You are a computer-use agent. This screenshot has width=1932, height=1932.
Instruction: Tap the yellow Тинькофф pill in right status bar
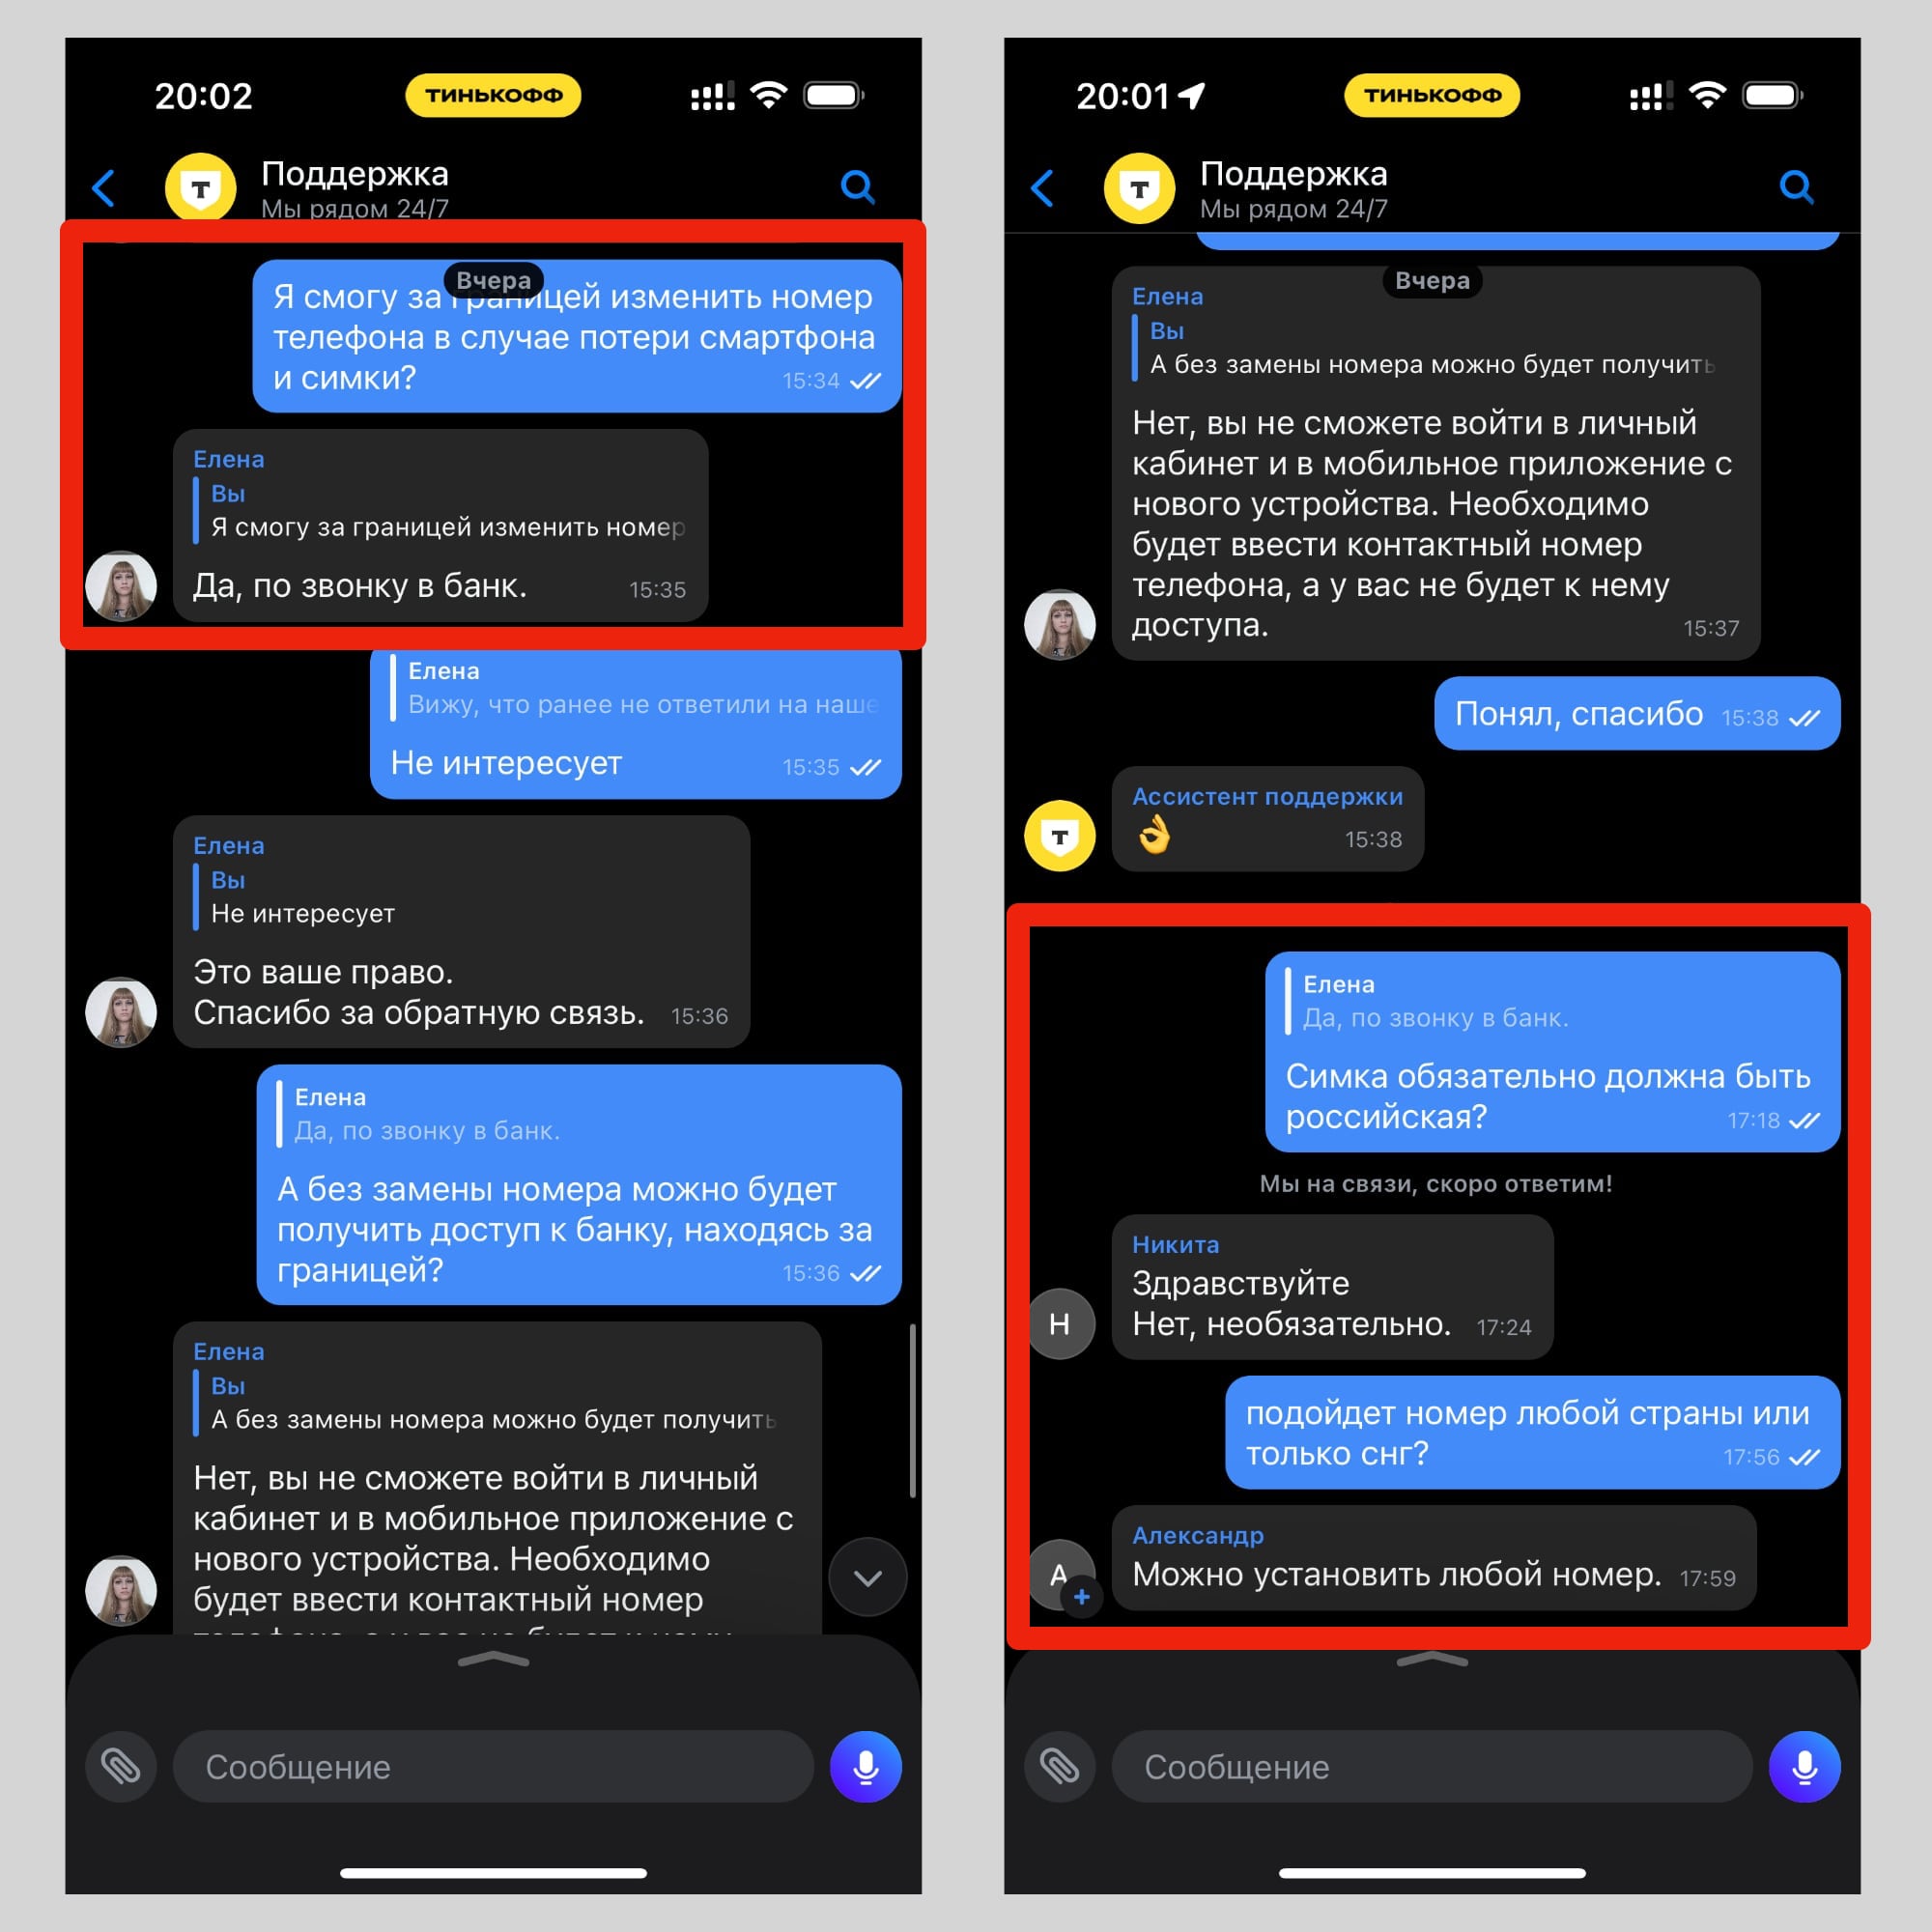(1432, 95)
